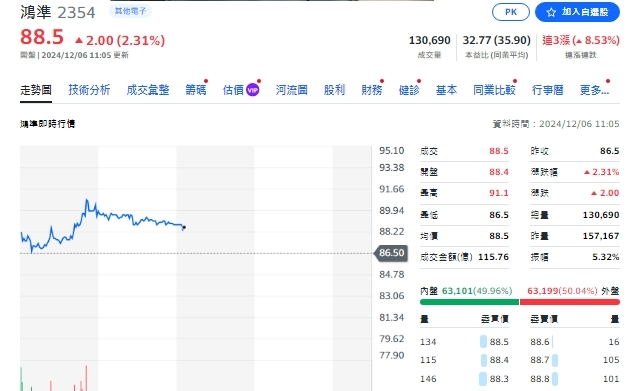Click the PK compare button
This screenshot has height=391, width=628.
[x=511, y=12]
